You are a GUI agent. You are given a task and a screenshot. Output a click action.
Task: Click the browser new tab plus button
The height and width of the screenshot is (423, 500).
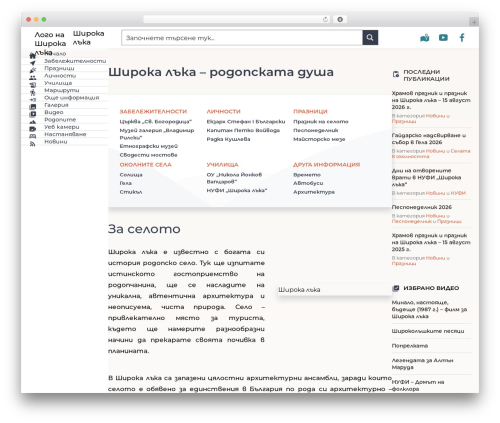474,22
